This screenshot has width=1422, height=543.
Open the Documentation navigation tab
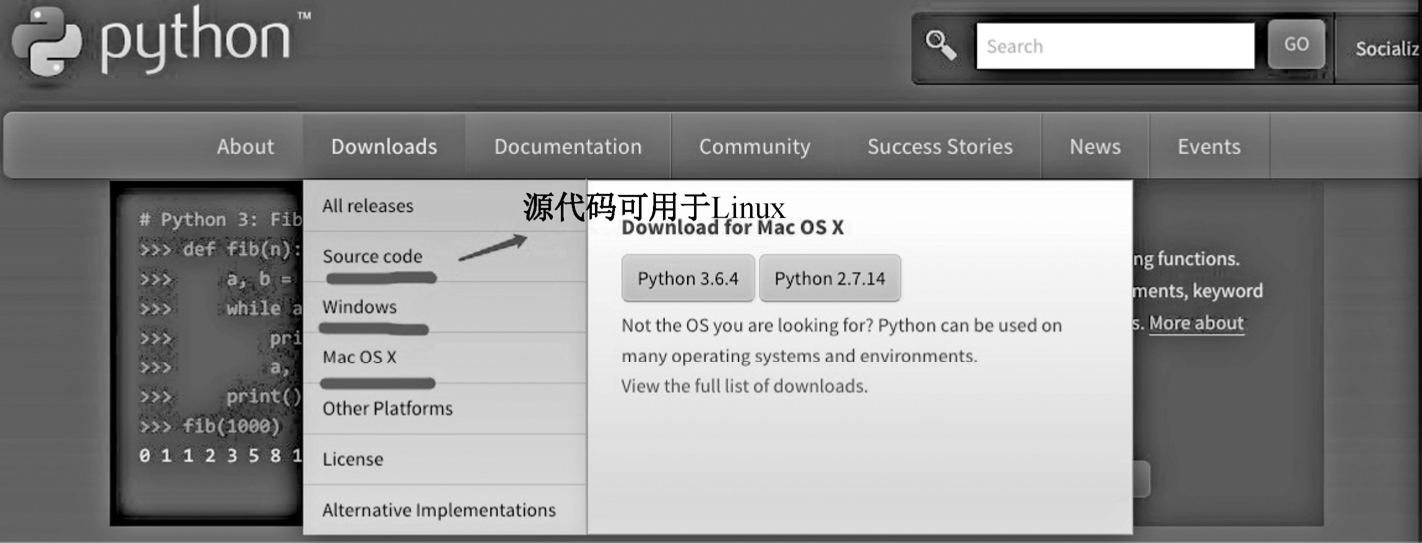tap(567, 146)
